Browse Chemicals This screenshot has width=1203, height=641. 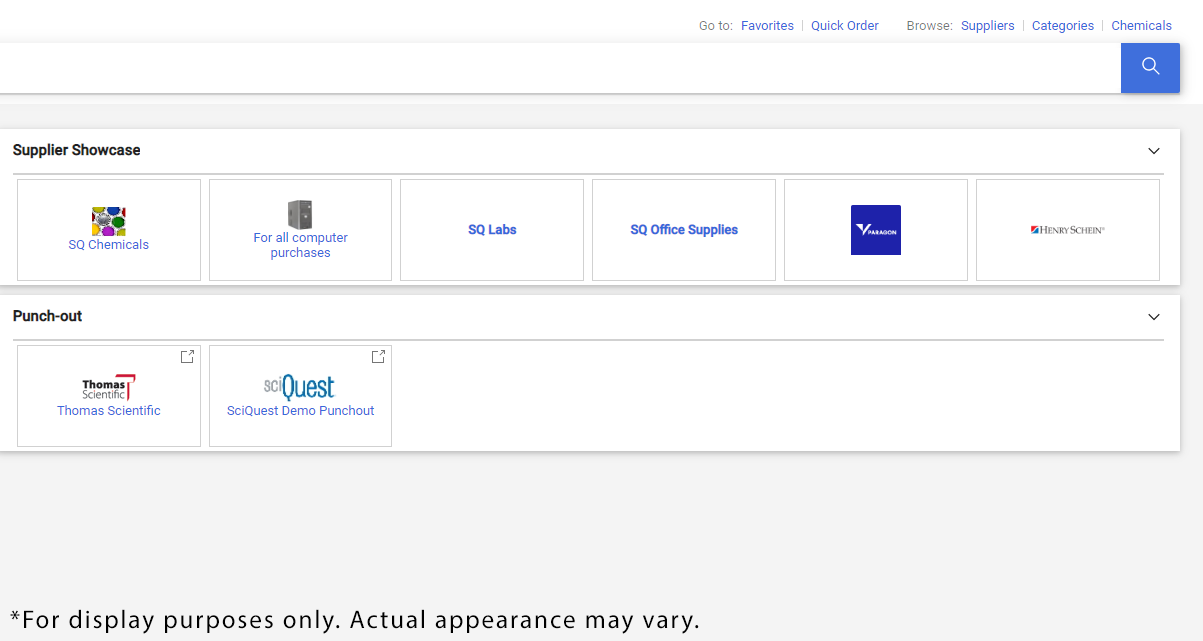pos(1142,26)
